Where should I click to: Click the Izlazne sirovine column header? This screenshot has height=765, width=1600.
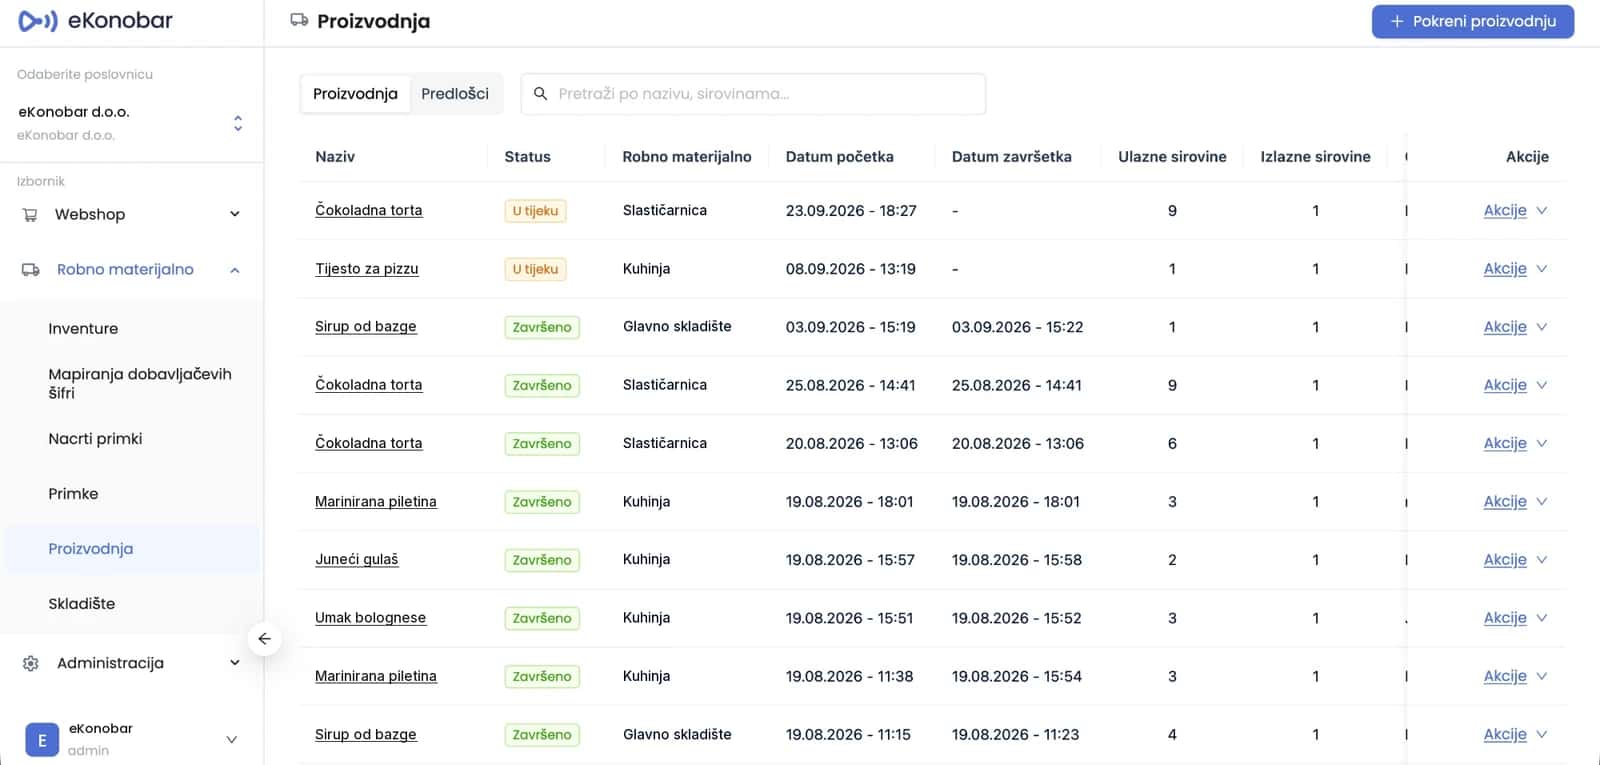click(x=1316, y=157)
